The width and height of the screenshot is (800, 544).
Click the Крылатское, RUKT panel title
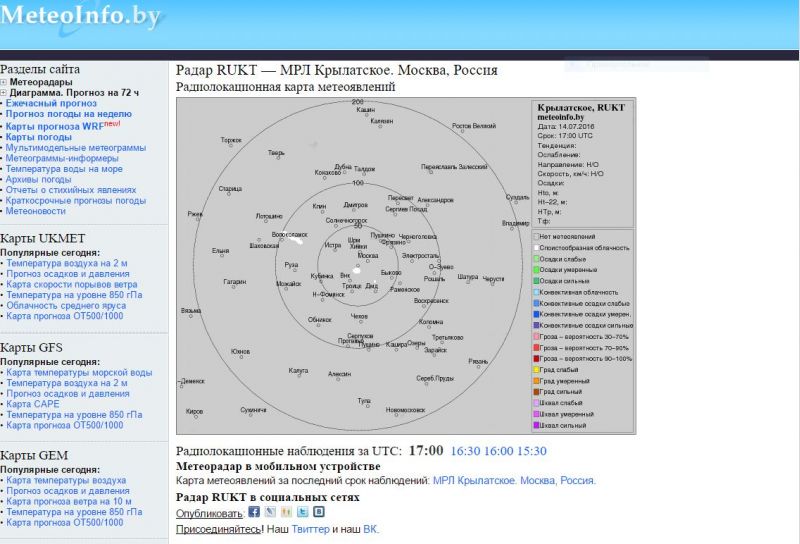[x=581, y=108]
